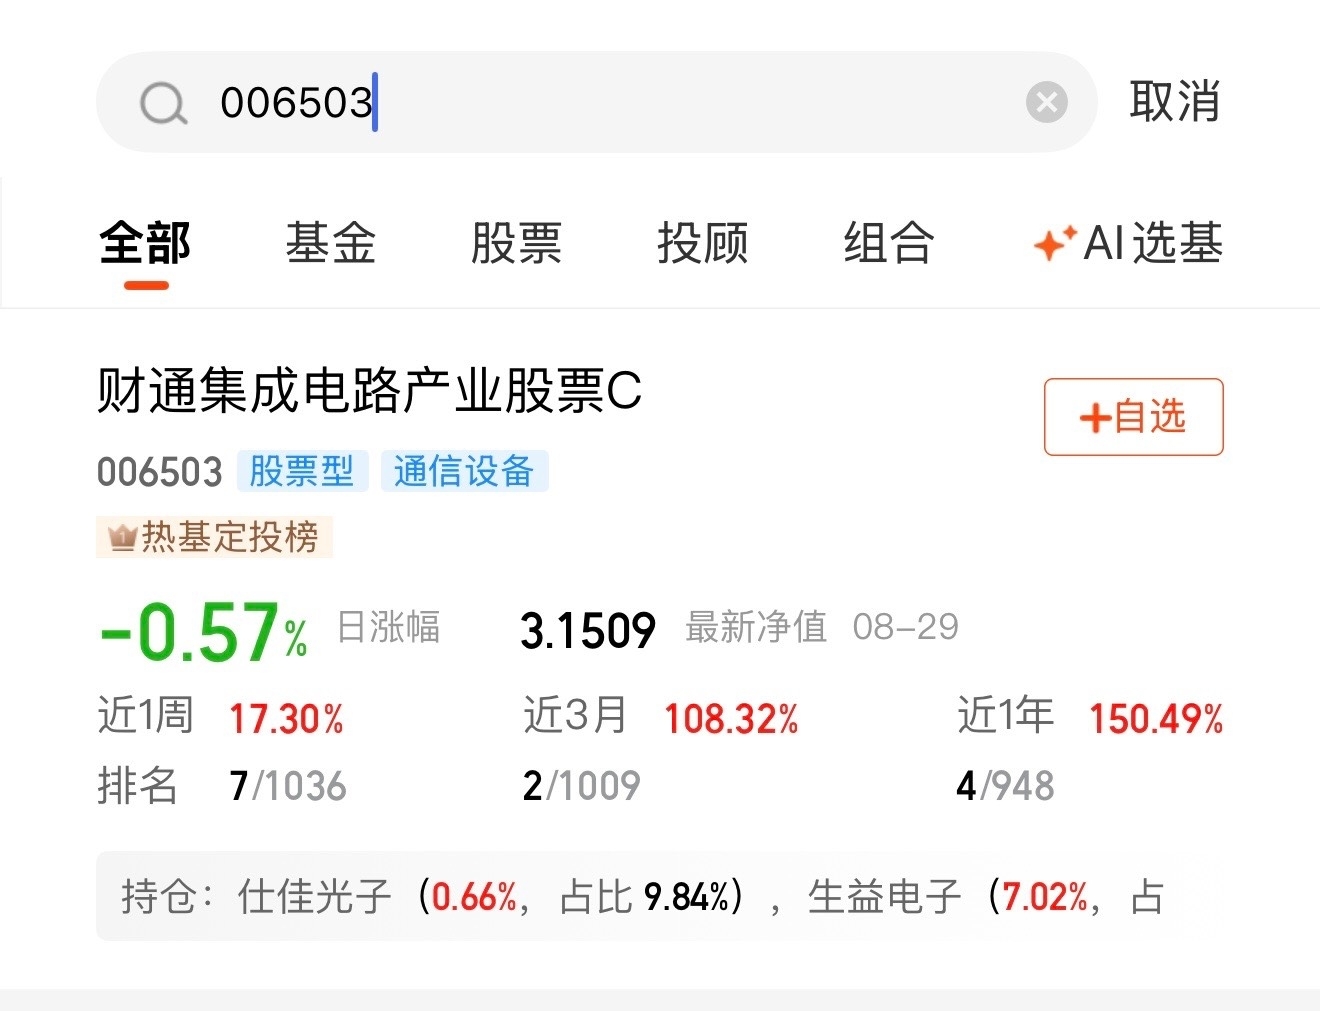
Task: Open the AI选基 tab
Action: tap(1128, 243)
